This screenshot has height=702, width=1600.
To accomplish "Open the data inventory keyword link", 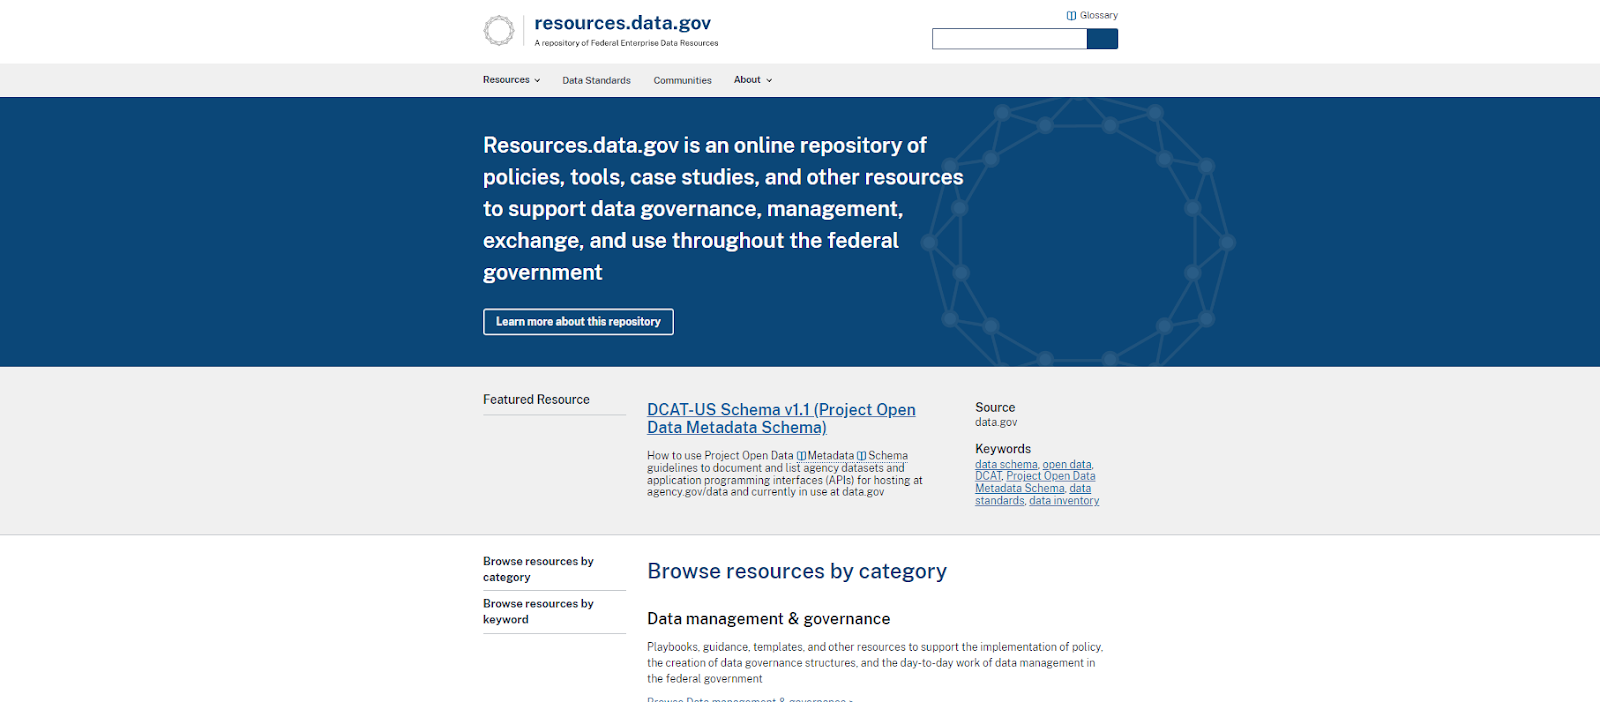I will tap(1064, 501).
